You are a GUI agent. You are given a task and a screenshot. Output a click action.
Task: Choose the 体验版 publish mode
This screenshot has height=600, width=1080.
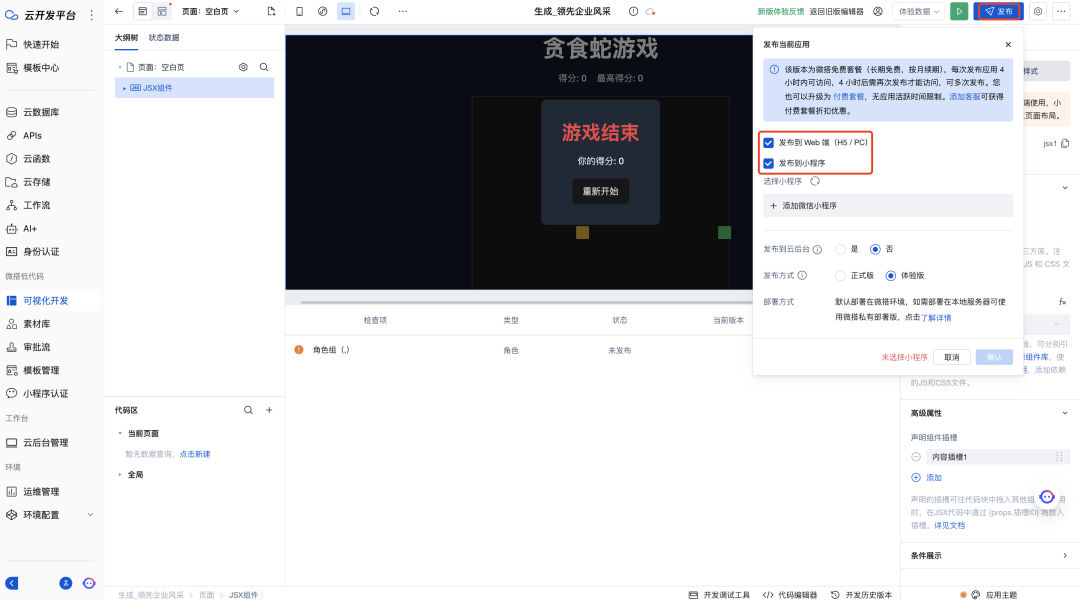point(891,276)
